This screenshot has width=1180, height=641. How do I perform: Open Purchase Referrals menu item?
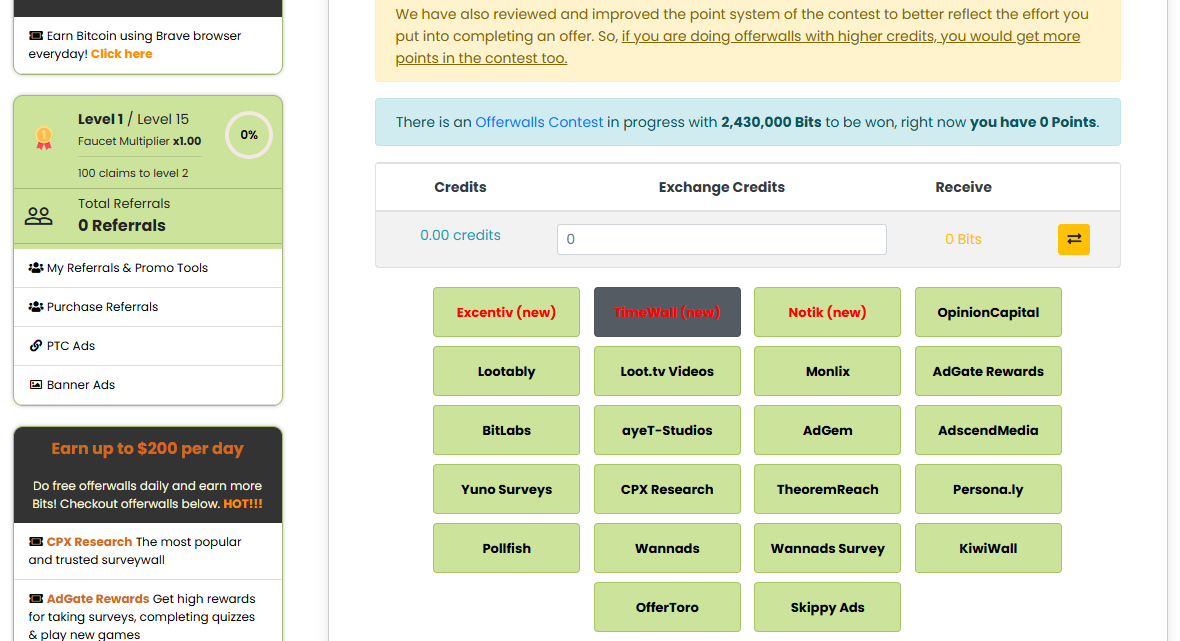point(148,307)
